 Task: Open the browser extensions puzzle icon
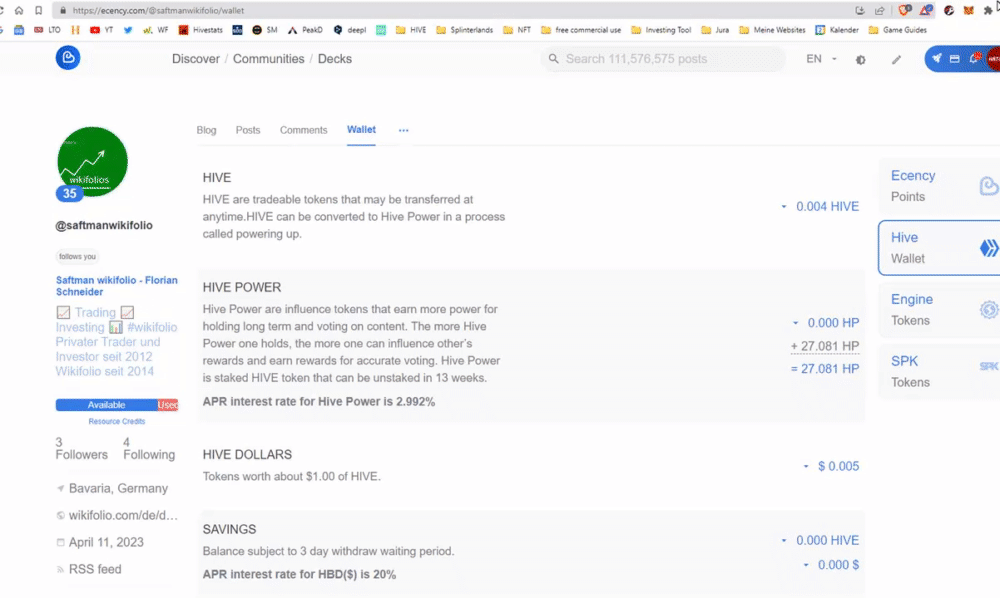[x=988, y=10]
